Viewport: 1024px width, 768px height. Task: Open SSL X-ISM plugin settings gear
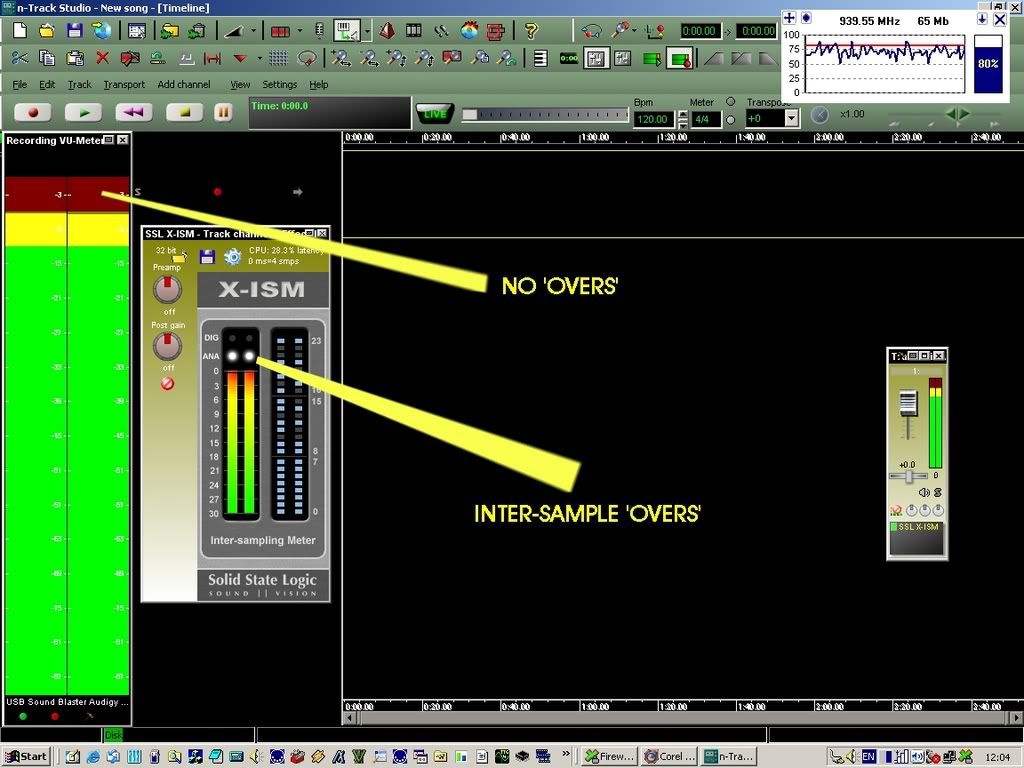click(x=232, y=257)
